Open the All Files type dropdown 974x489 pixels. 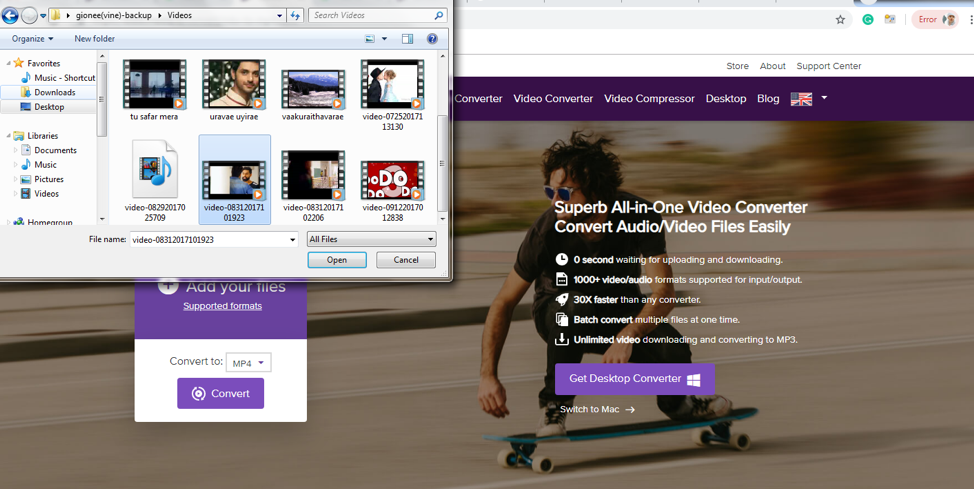click(x=371, y=239)
